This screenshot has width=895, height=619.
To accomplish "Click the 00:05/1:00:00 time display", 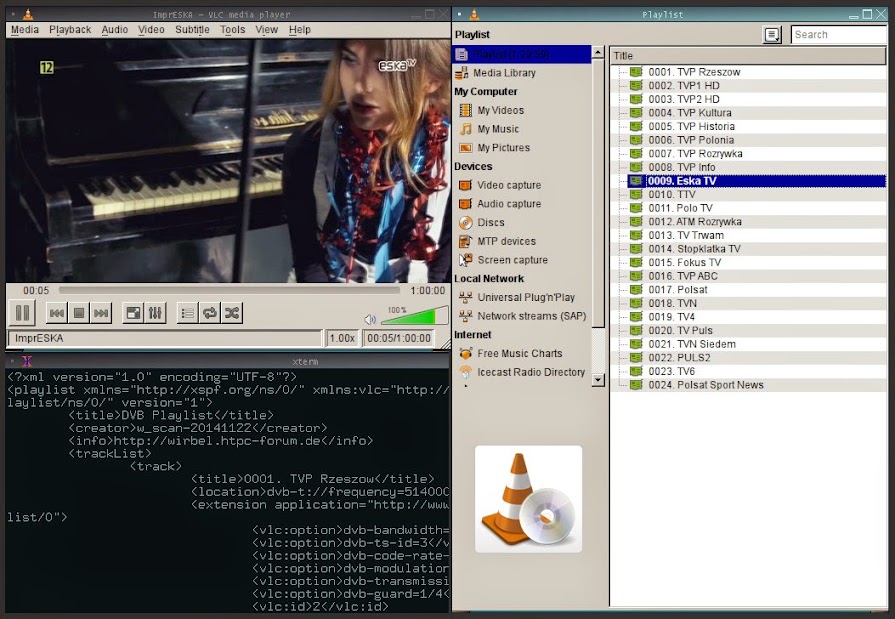I will coord(398,339).
